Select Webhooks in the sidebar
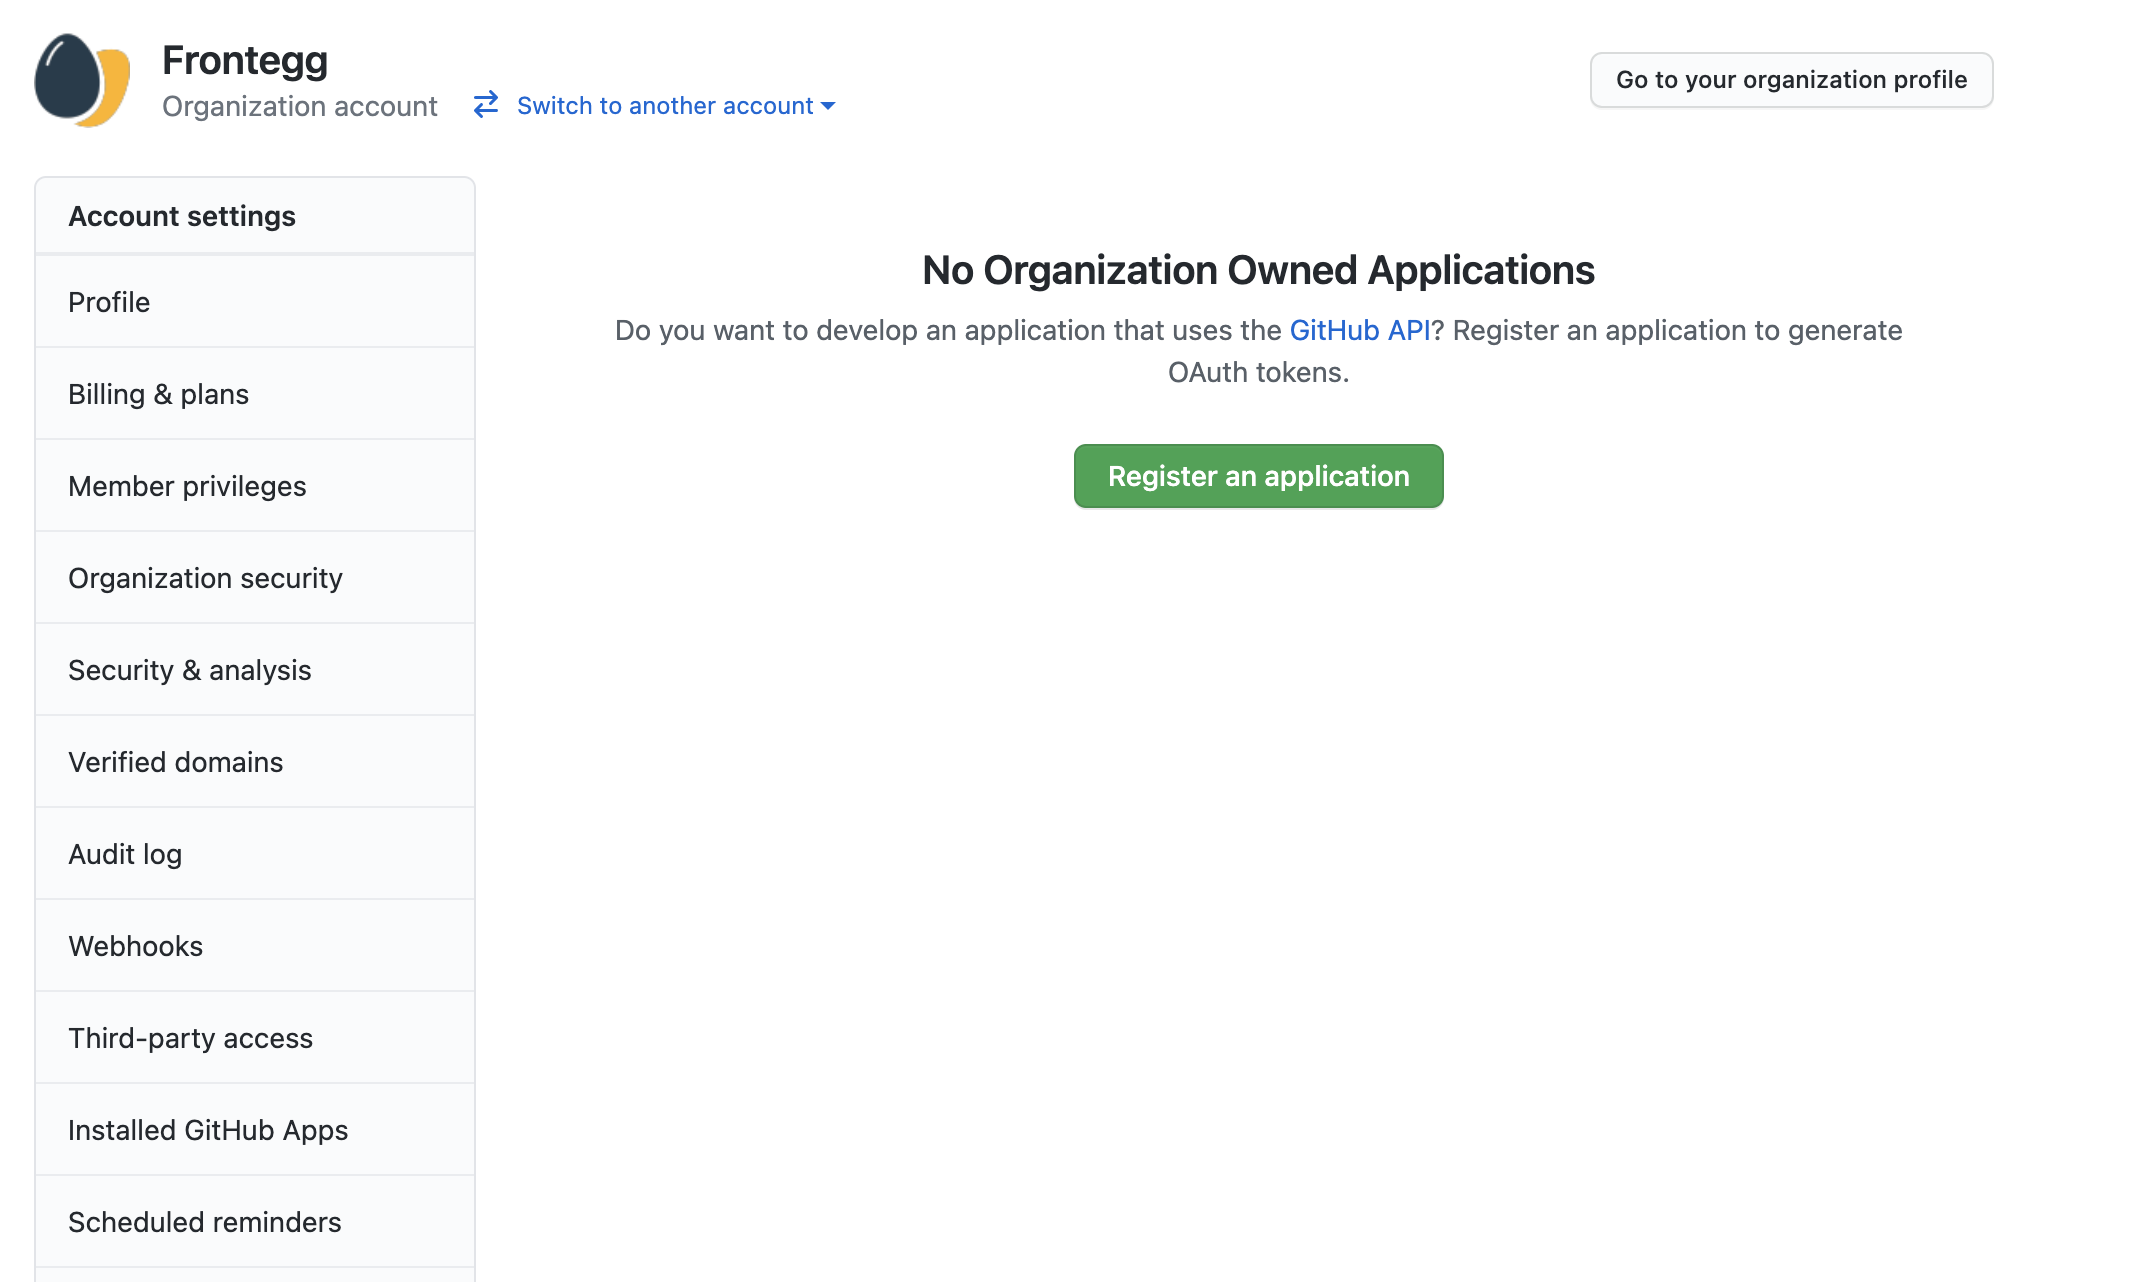The image size is (2150, 1282). (x=135, y=946)
